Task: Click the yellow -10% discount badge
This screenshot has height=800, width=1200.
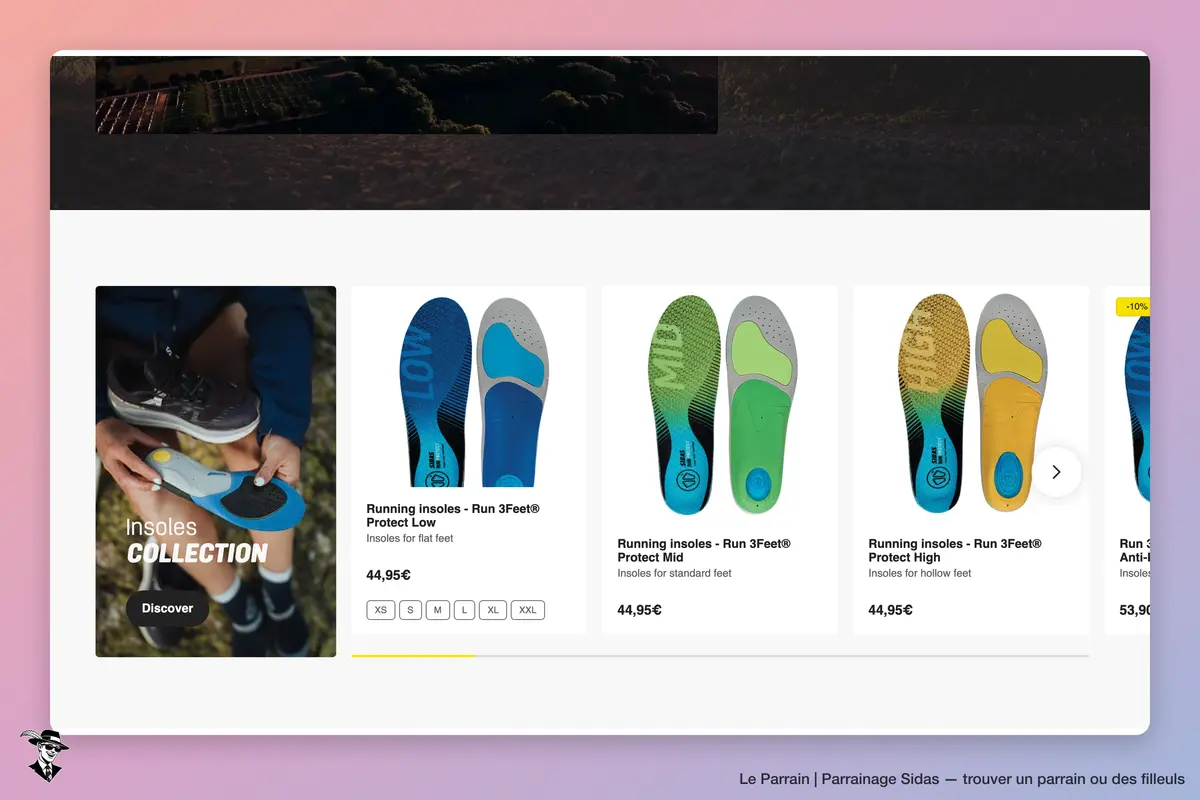Action: [1134, 307]
